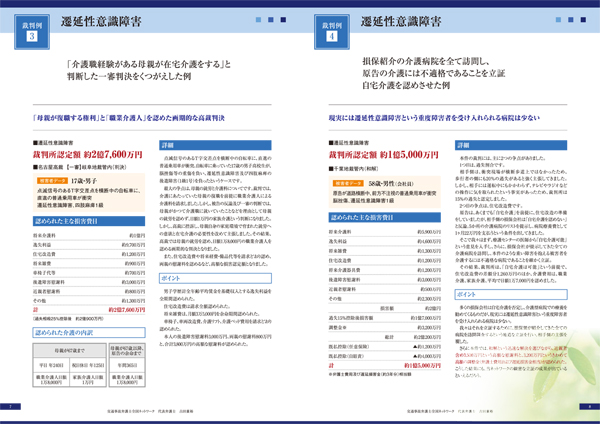
Task: Click case 4 red total 約1億5,000万円 in table
Action: [422, 366]
